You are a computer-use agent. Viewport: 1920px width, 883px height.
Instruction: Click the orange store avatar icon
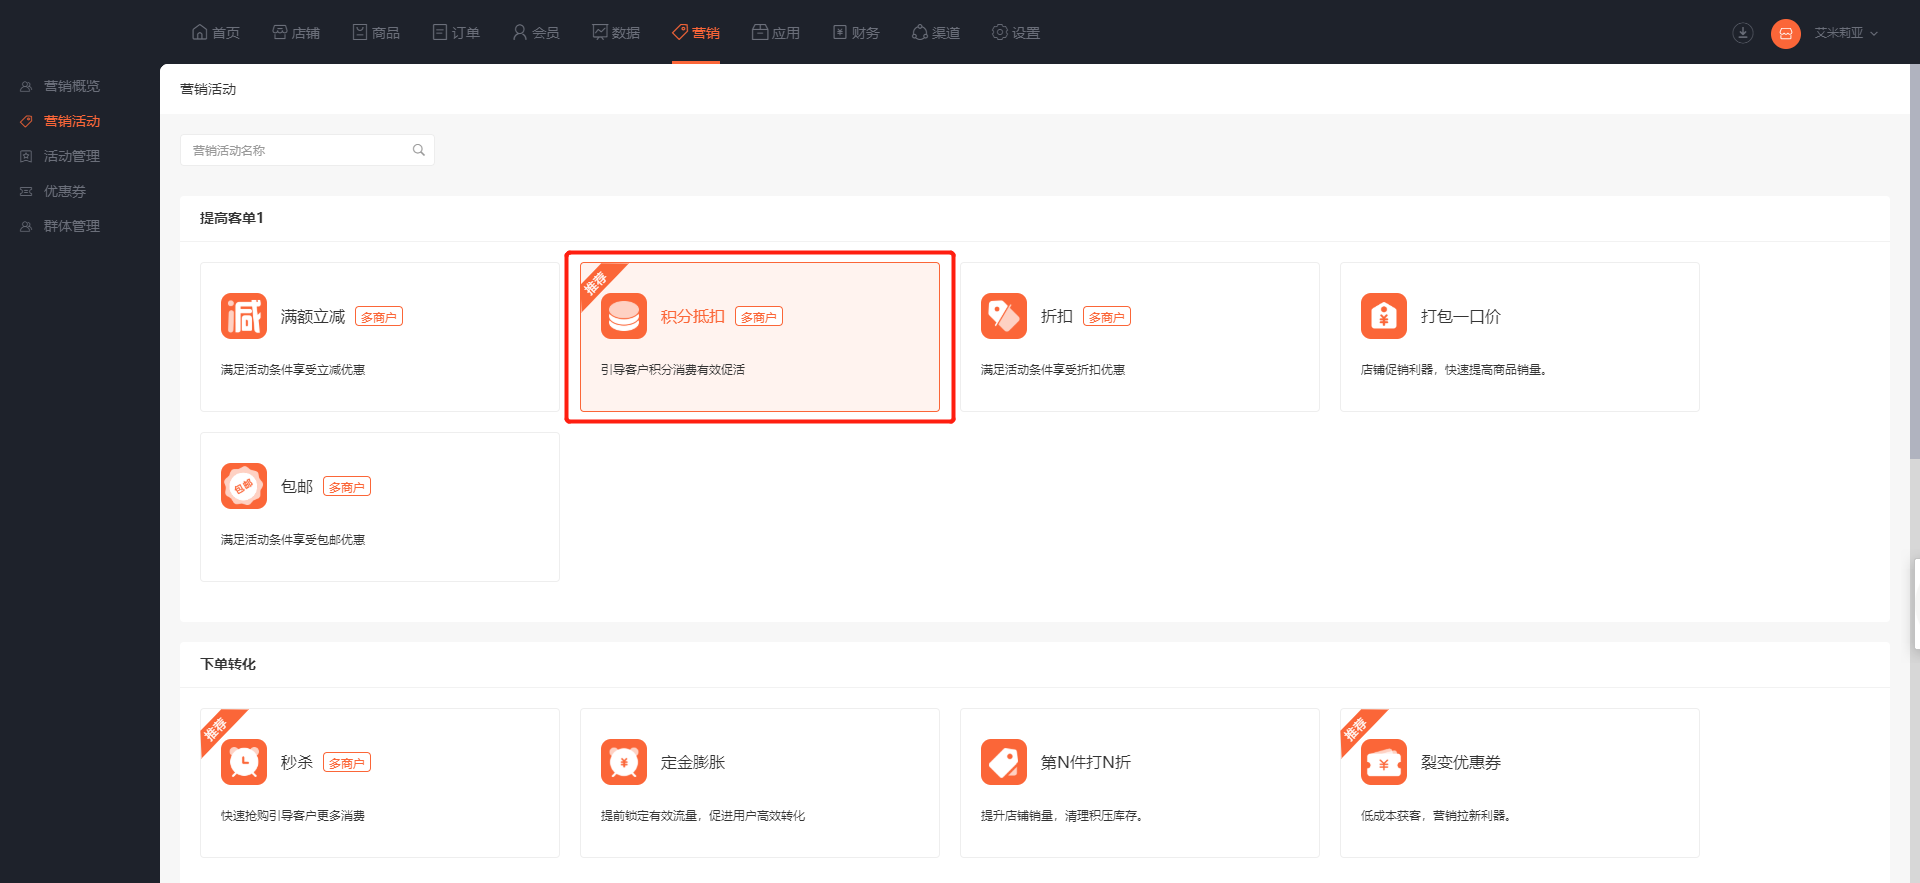coord(1786,33)
